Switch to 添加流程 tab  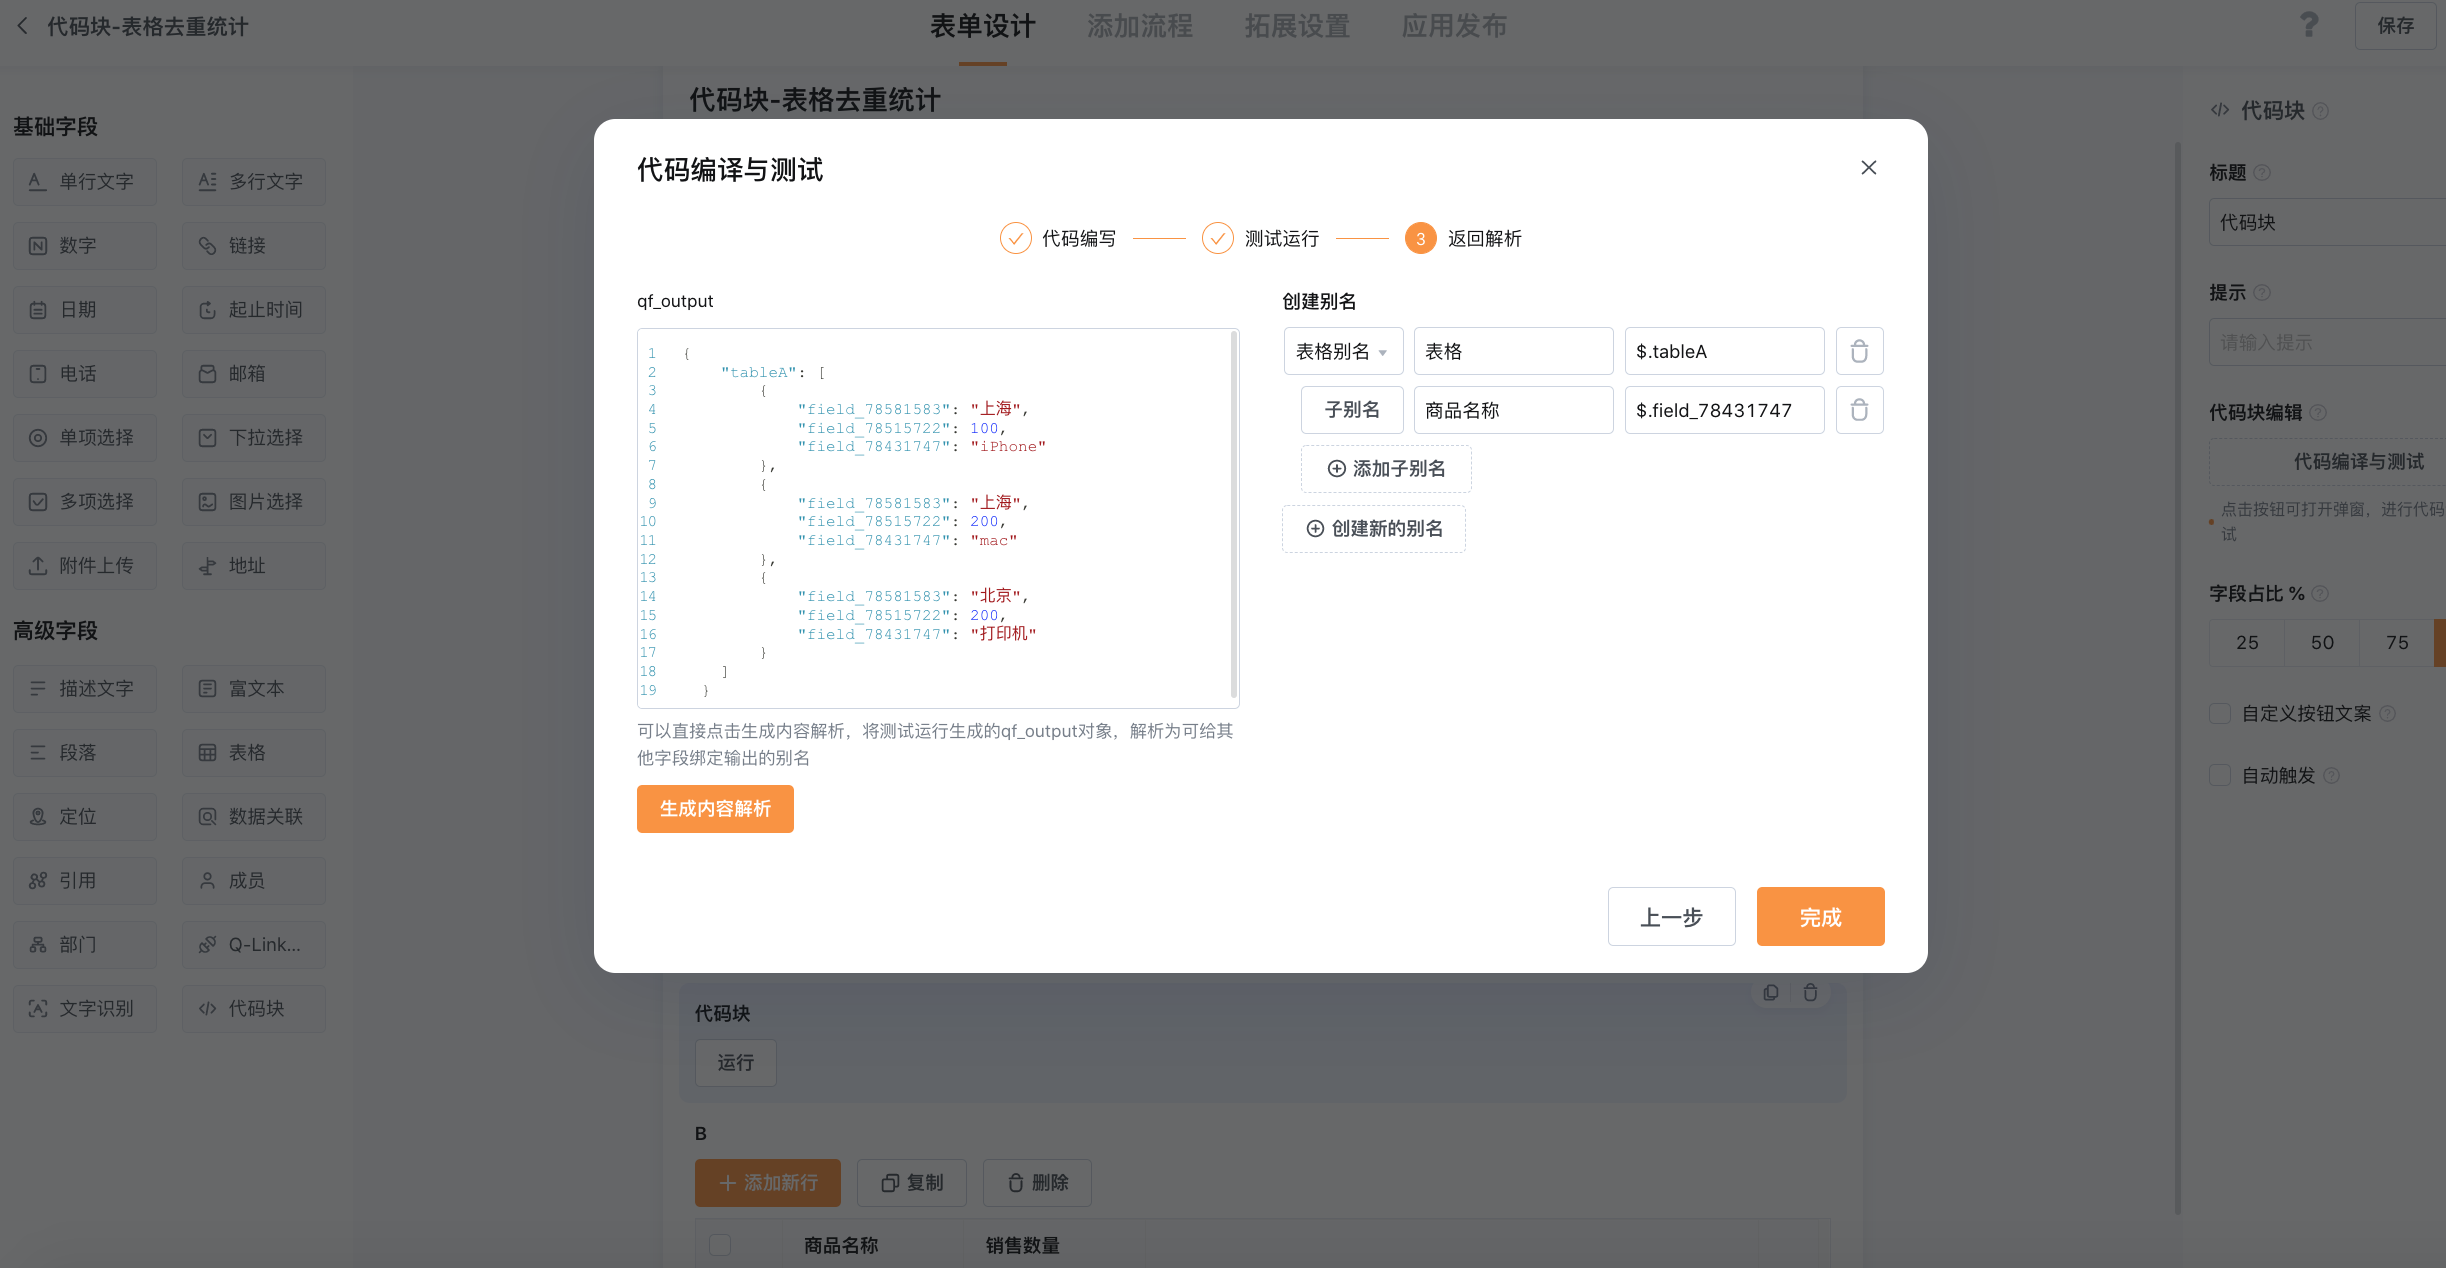[1140, 26]
